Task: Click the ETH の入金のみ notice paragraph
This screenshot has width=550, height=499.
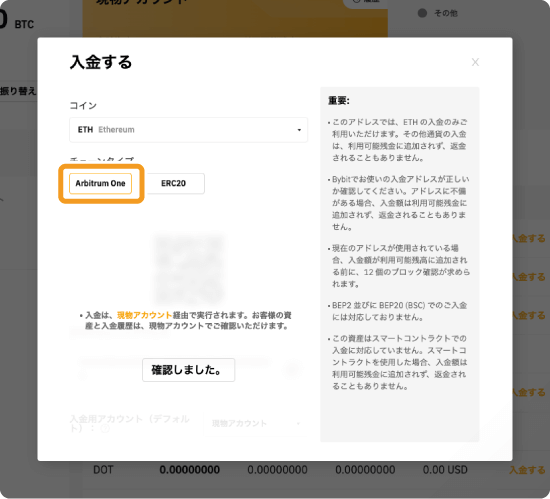Action: click(398, 140)
